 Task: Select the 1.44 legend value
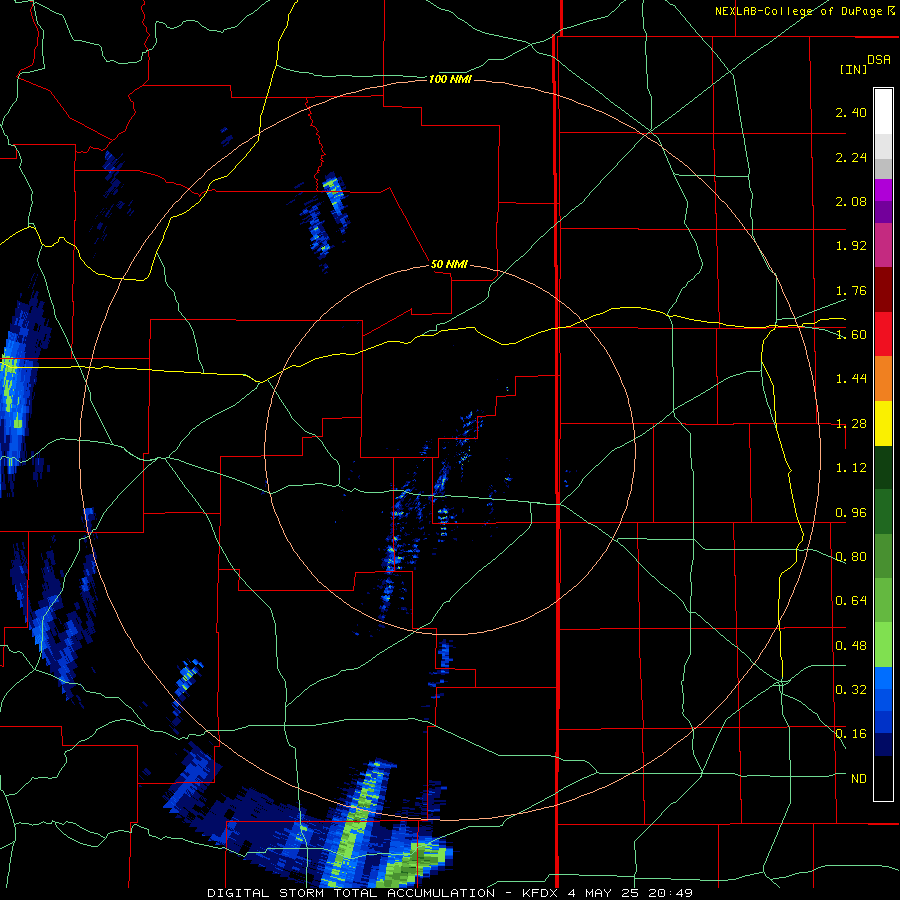(x=851, y=379)
